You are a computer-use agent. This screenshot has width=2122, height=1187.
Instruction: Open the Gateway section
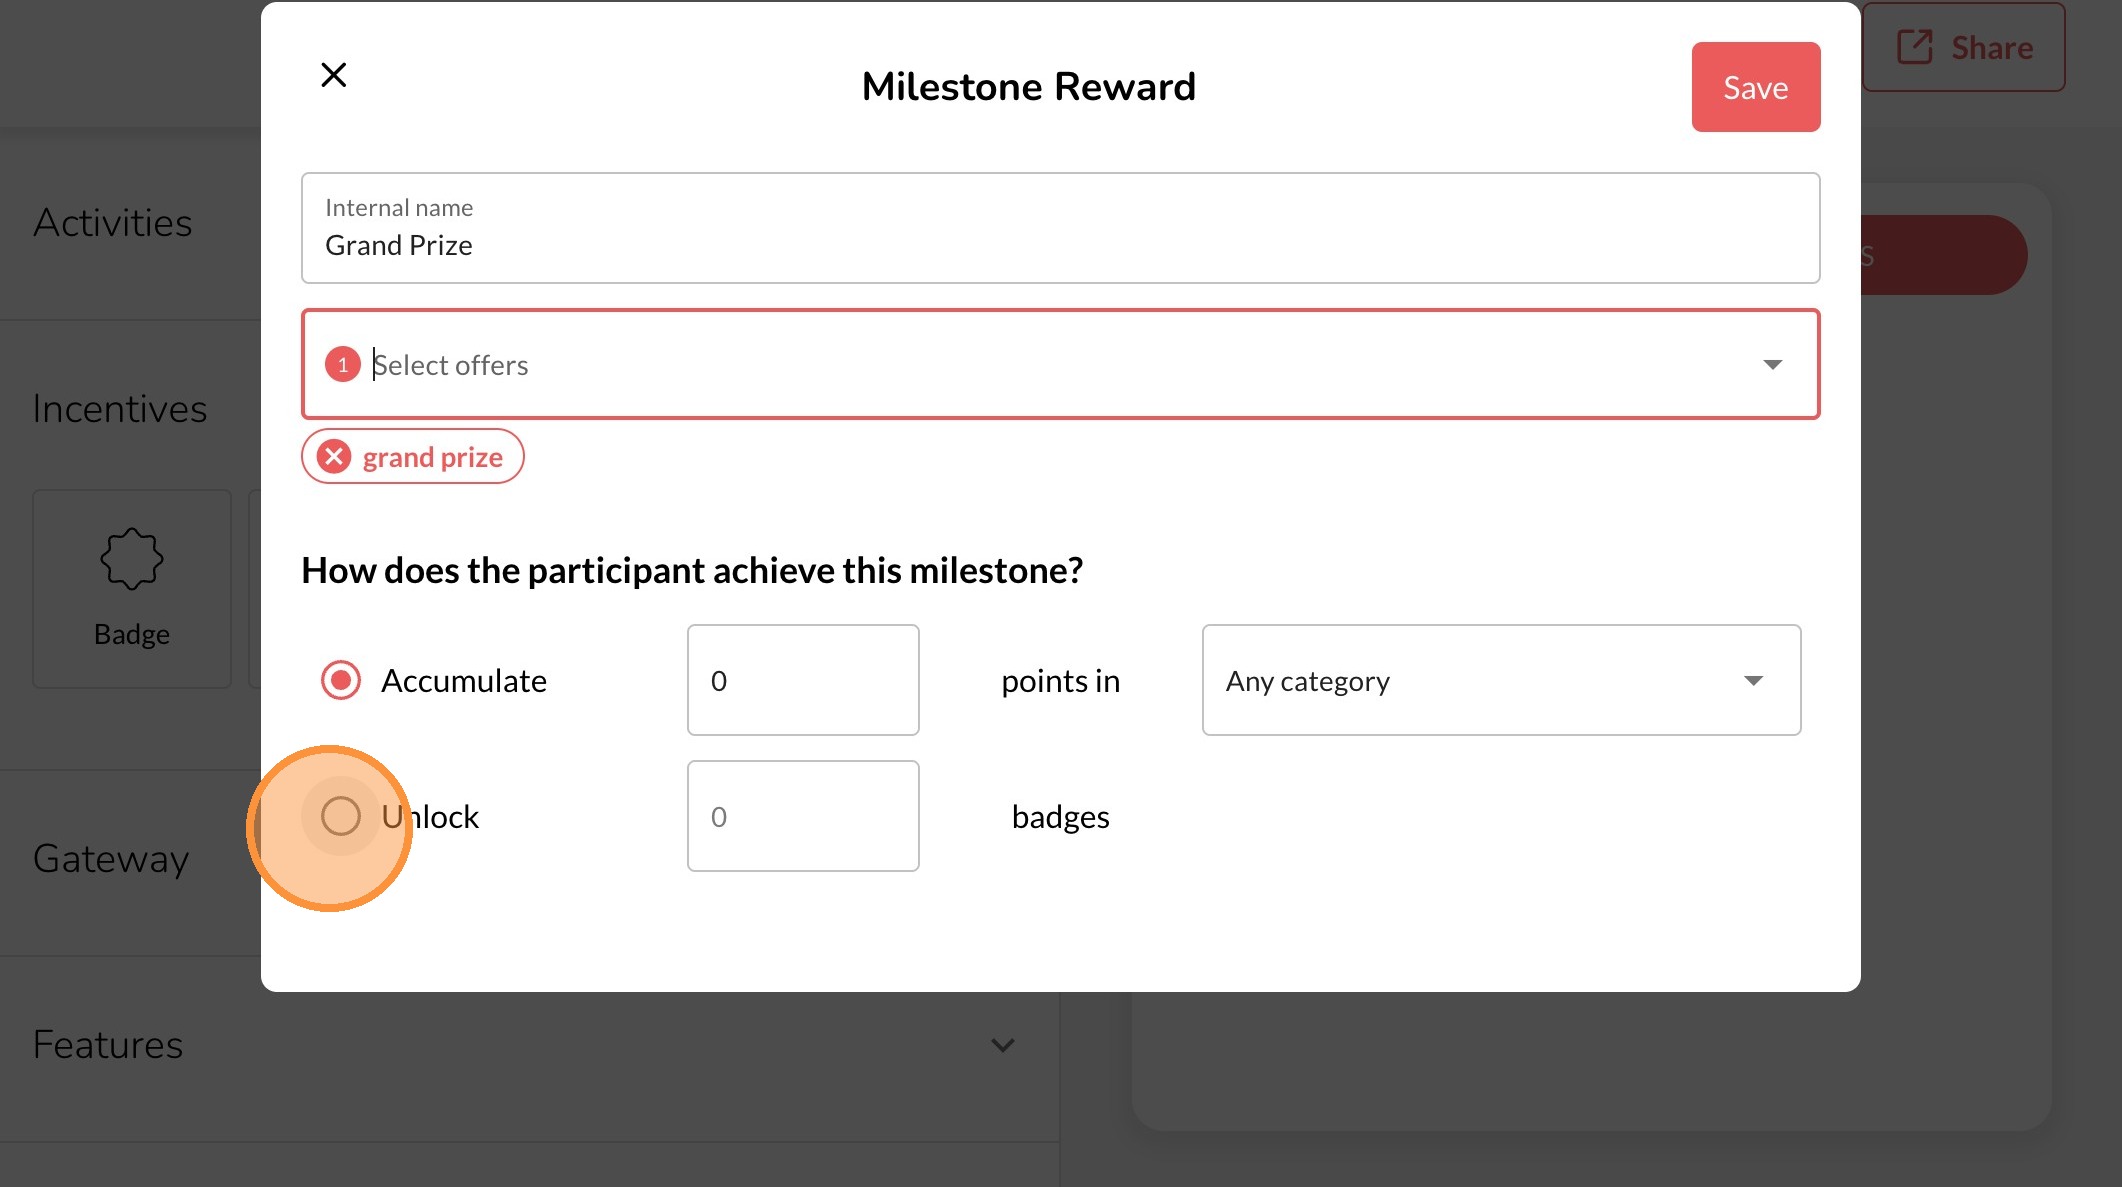point(110,859)
